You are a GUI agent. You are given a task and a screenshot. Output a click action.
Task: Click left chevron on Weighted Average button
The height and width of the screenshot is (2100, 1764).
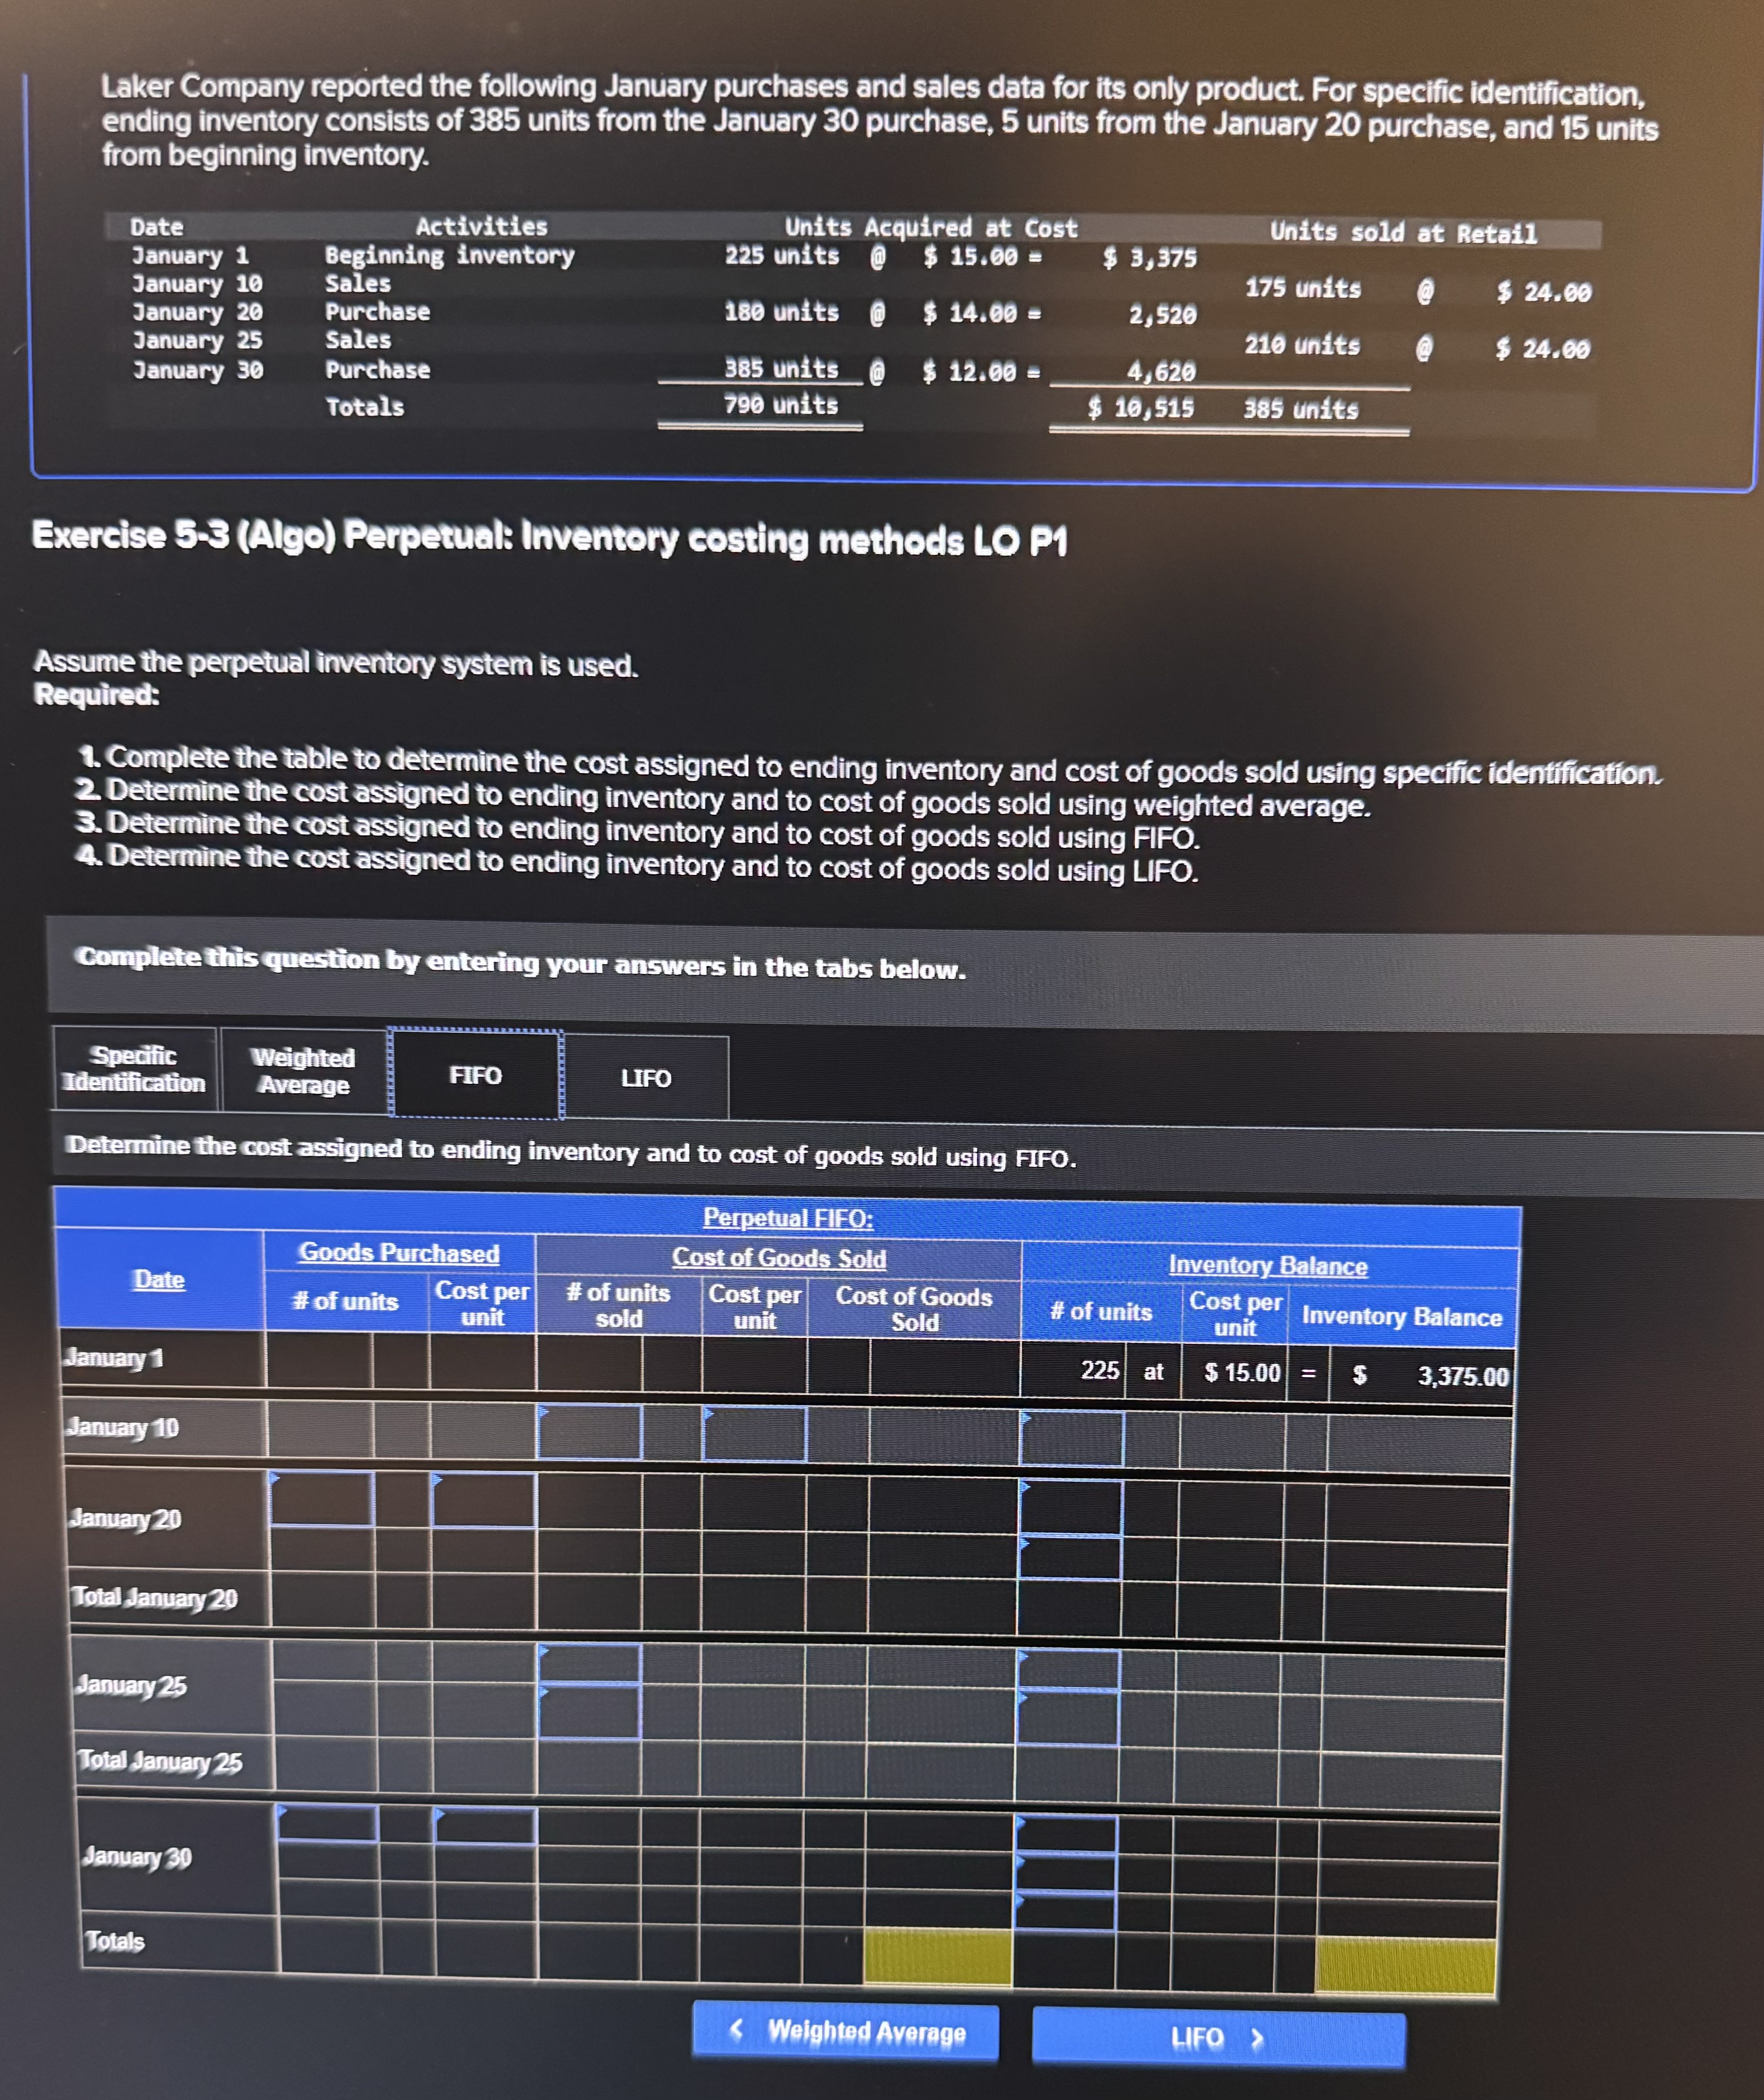737,2028
